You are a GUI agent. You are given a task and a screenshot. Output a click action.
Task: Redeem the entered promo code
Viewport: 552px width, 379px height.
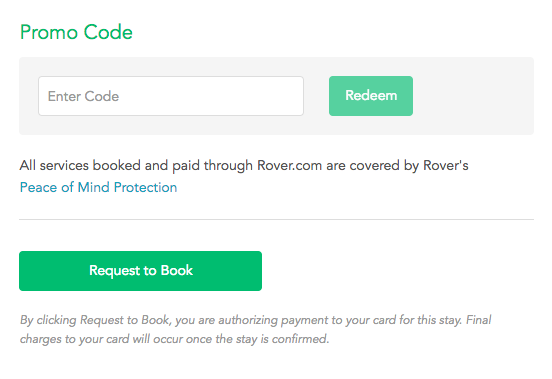click(x=371, y=96)
